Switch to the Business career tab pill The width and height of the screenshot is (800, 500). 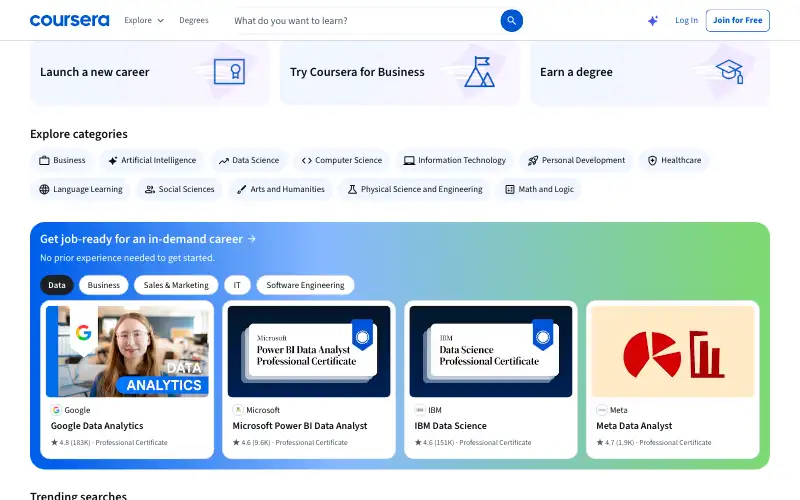click(x=104, y=285)
